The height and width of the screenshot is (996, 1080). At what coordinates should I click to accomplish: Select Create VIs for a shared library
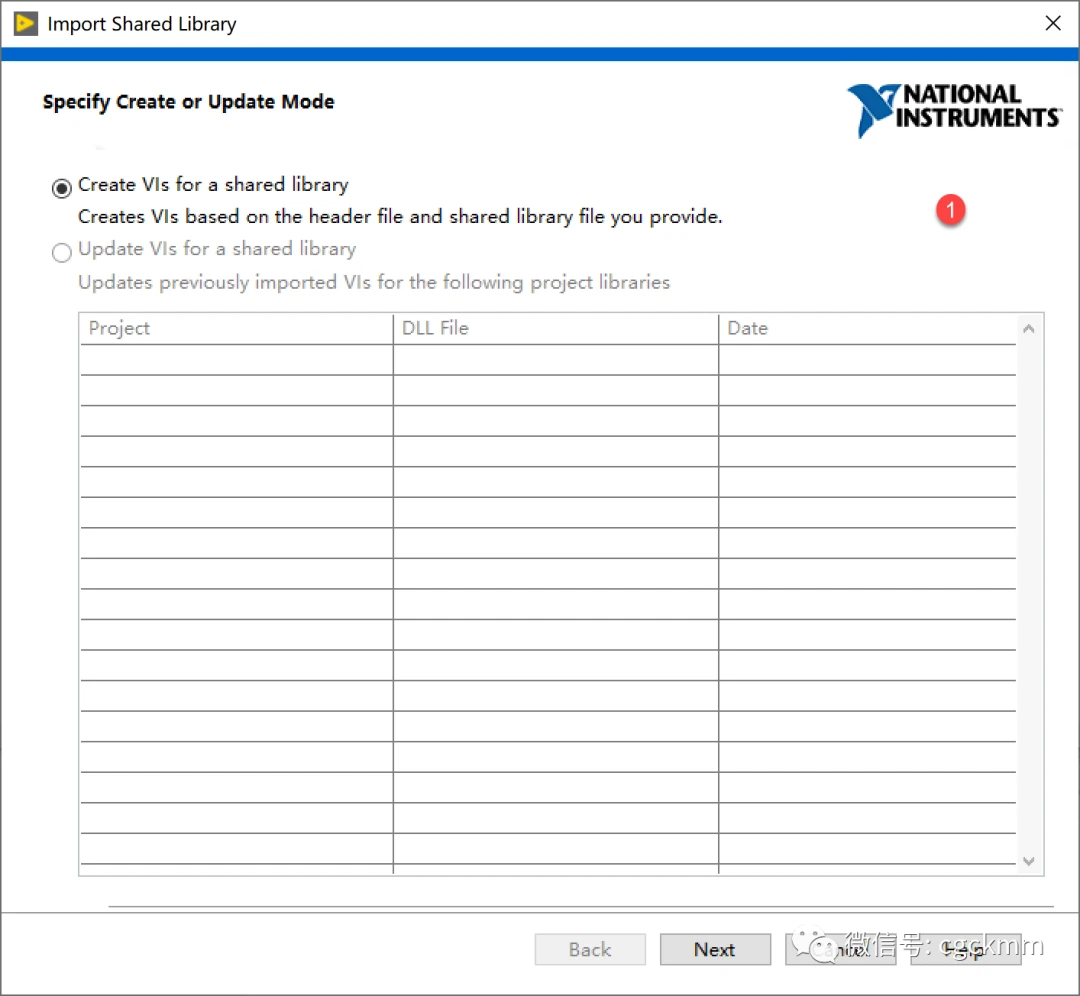click(x=62, y=187)
